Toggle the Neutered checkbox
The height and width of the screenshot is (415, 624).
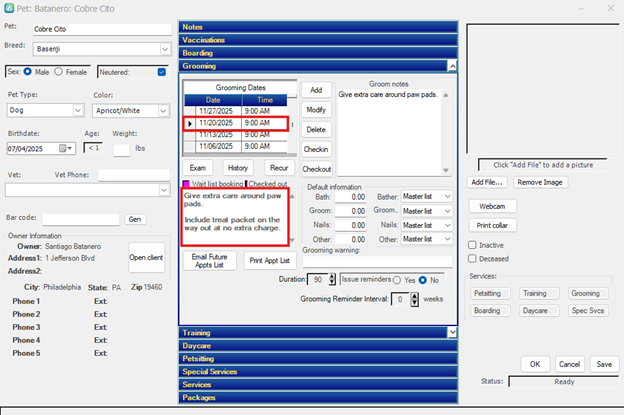(162, 72)
